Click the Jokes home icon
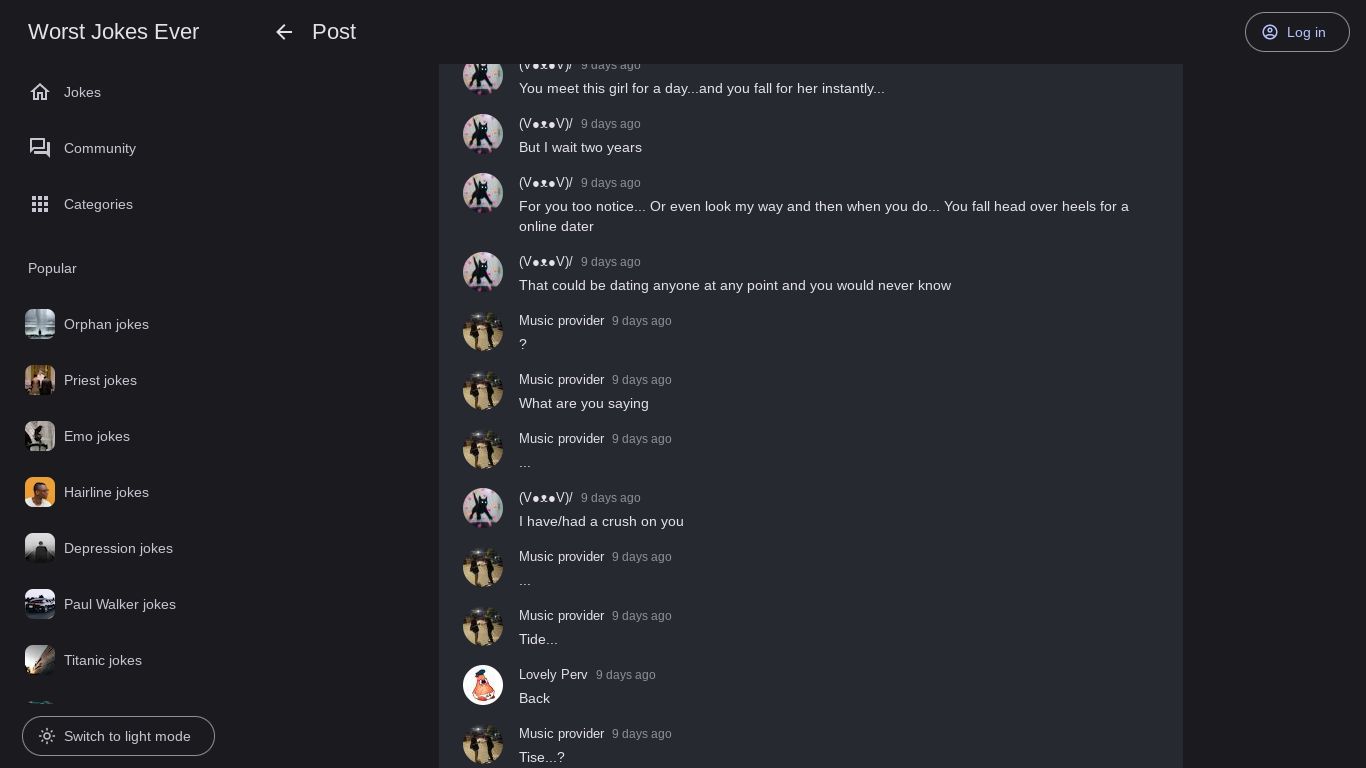This screenshot has width=1366, height=768. pyautogui.click(x=40, y=92)
